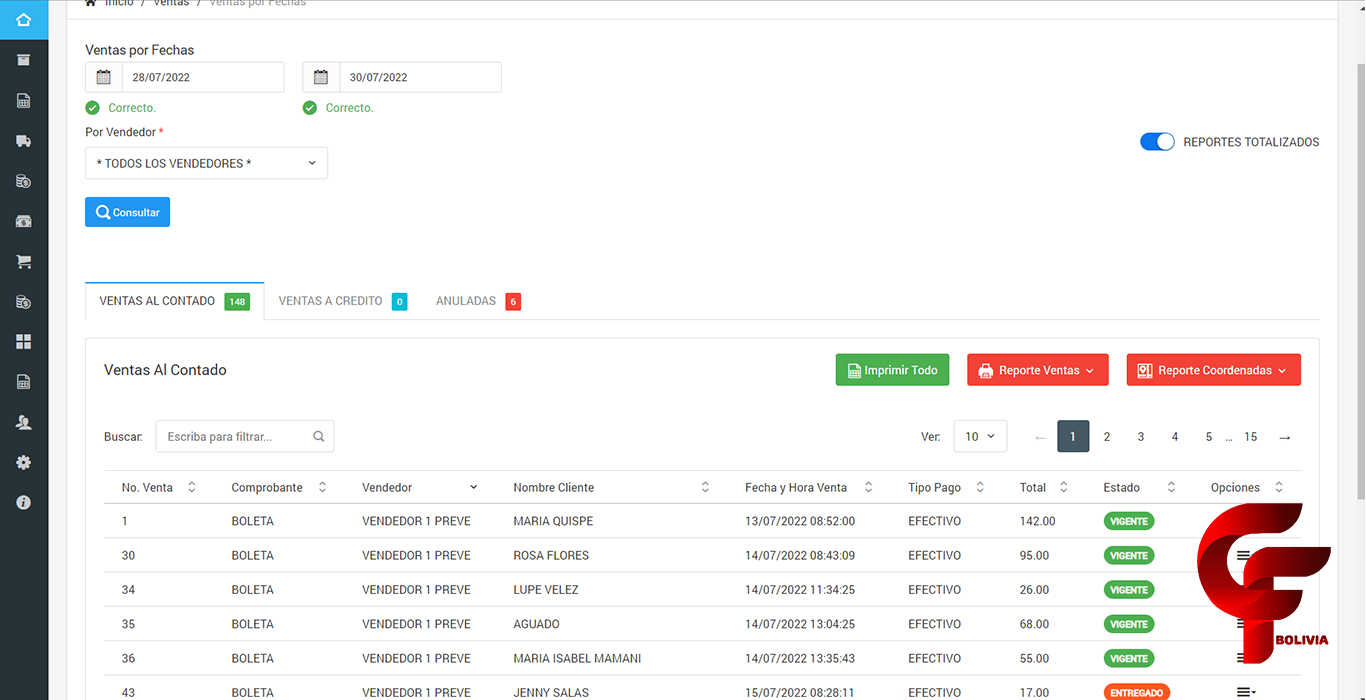Open the archive box sidebar icon
The image size is (1366, 700).
[24, 60]
